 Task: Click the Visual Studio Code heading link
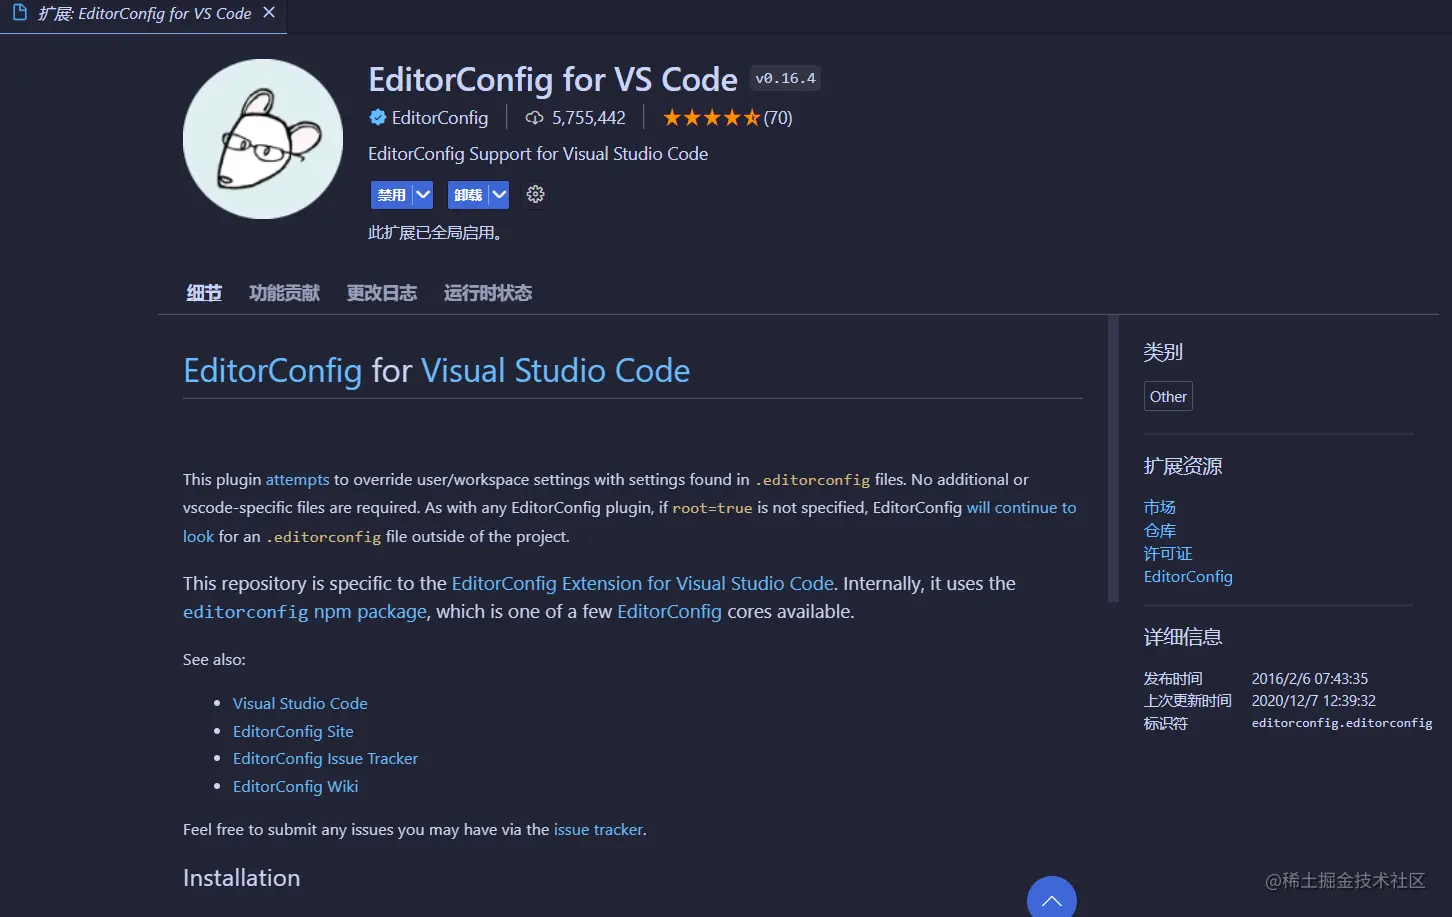[x=555, y=371]
